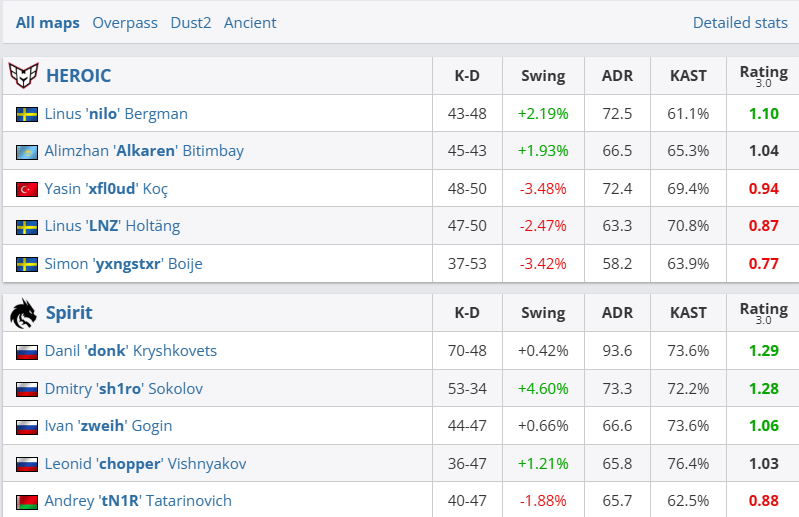Click the Russian flag beside donk

coord(27,352)
